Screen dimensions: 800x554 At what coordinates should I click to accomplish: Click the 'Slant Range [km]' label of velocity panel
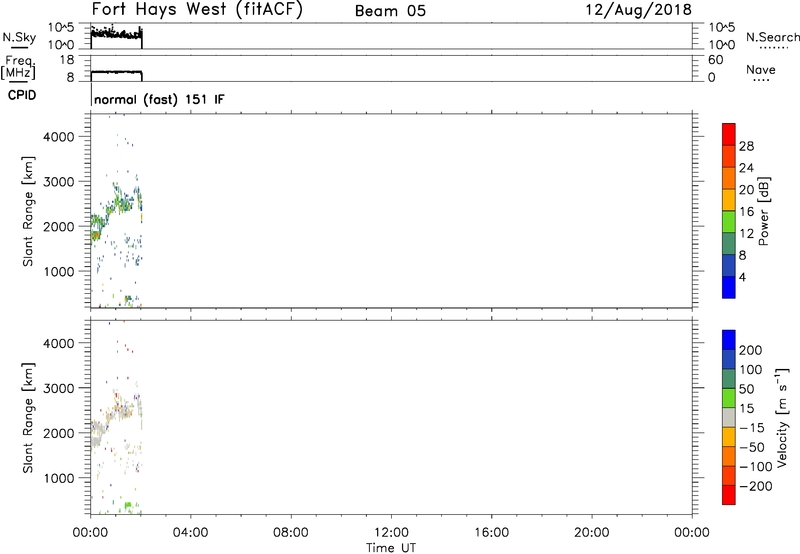(28, 418)
